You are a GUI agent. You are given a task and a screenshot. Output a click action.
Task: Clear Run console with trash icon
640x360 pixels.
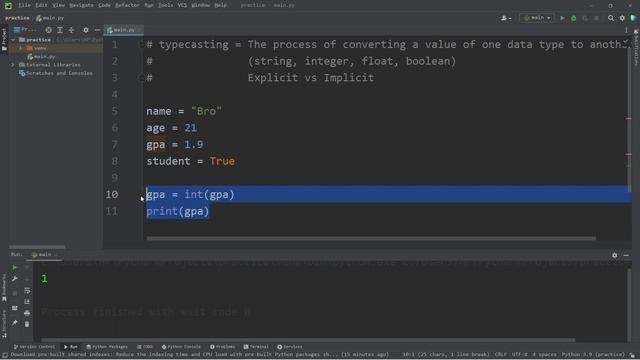point(27,324)
